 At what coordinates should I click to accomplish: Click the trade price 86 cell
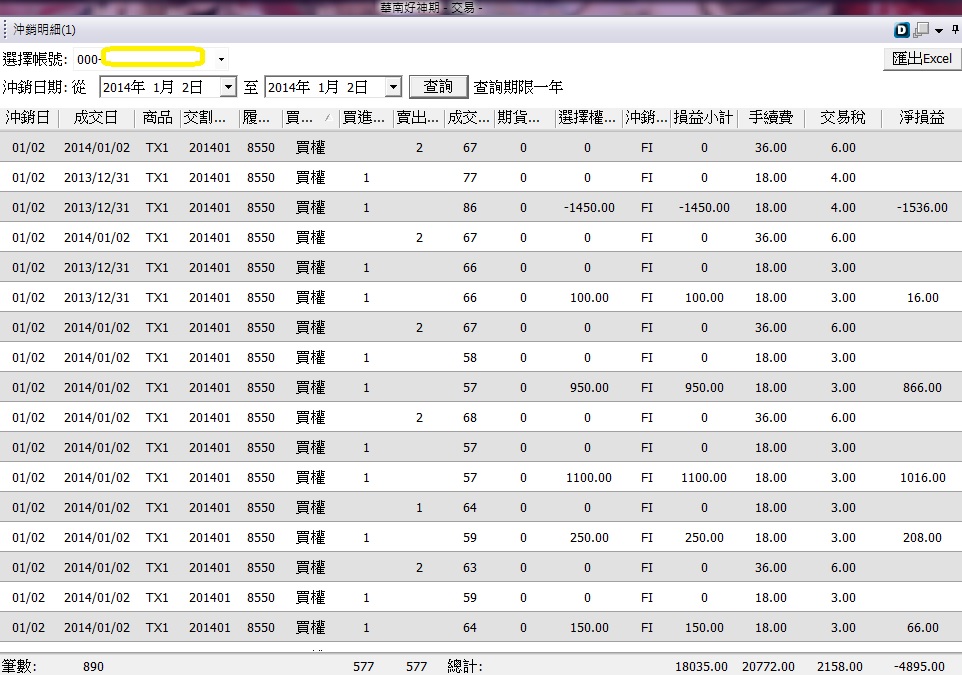470,207
